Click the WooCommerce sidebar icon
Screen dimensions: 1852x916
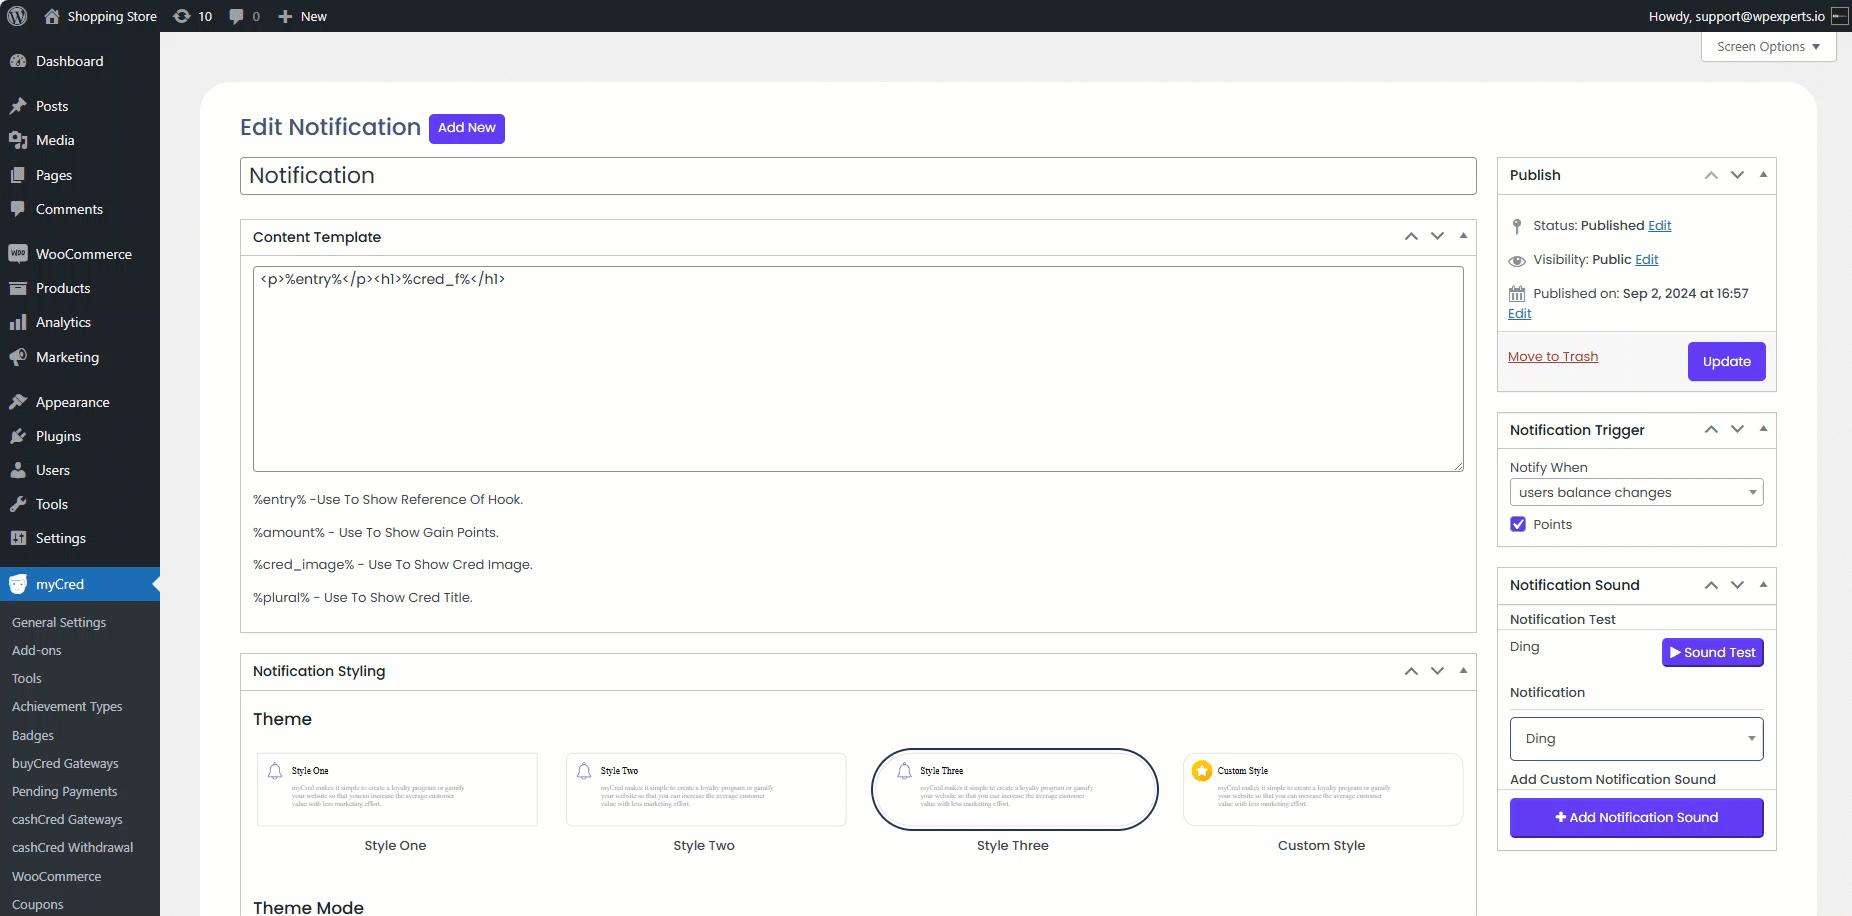(18, 254)
